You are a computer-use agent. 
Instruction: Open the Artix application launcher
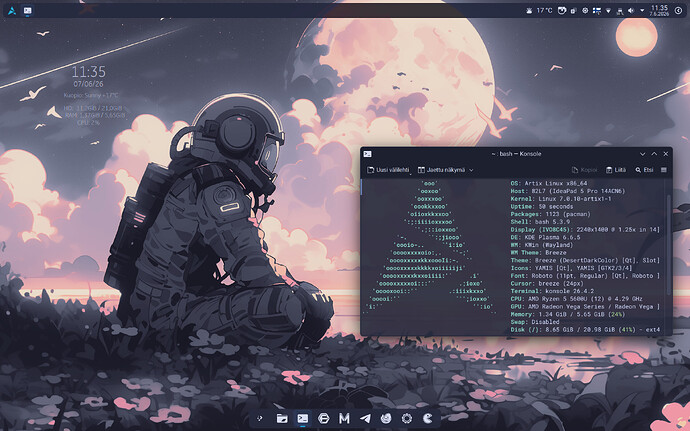coord(12,11)
